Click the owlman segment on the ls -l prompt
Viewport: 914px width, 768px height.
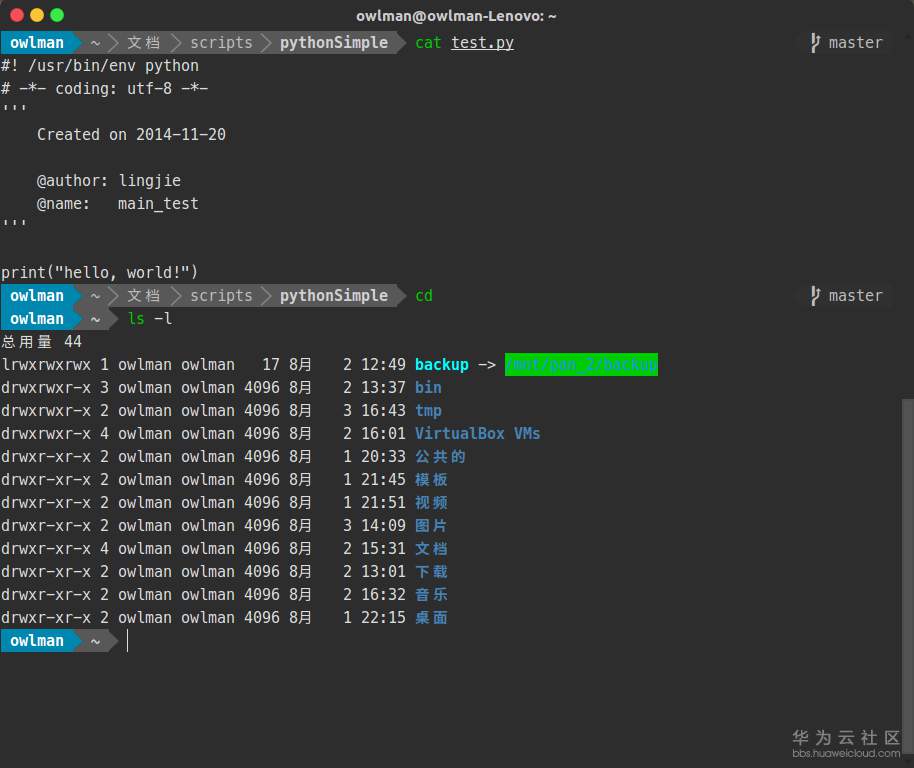click(x=37, y=319)
